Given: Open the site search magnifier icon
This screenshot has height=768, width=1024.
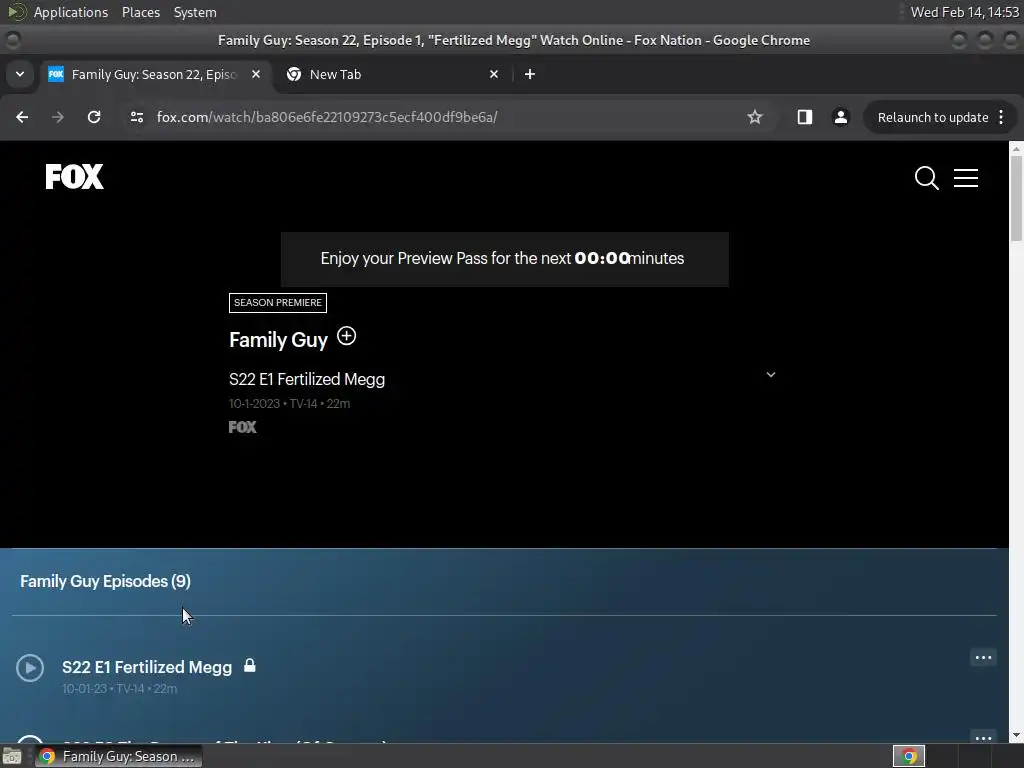Looking at the screenshot, I should [926, 178].
